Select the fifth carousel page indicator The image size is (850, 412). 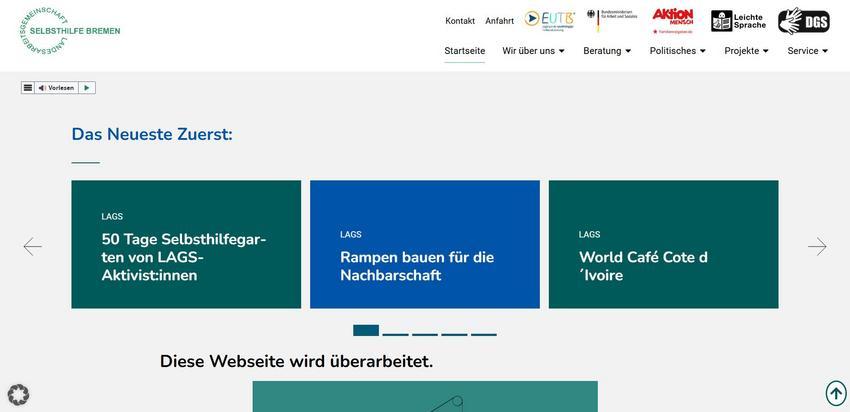(484, 334)
